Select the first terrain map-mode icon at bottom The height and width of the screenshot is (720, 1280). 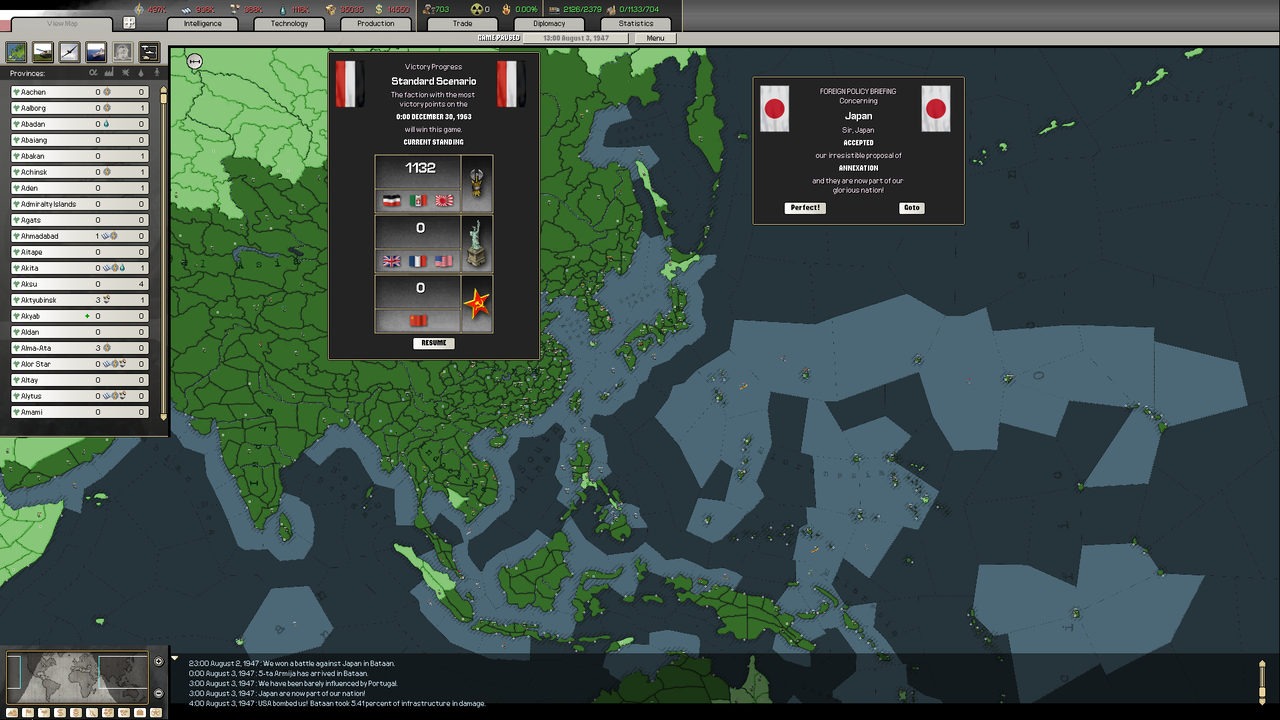[12, 713]
